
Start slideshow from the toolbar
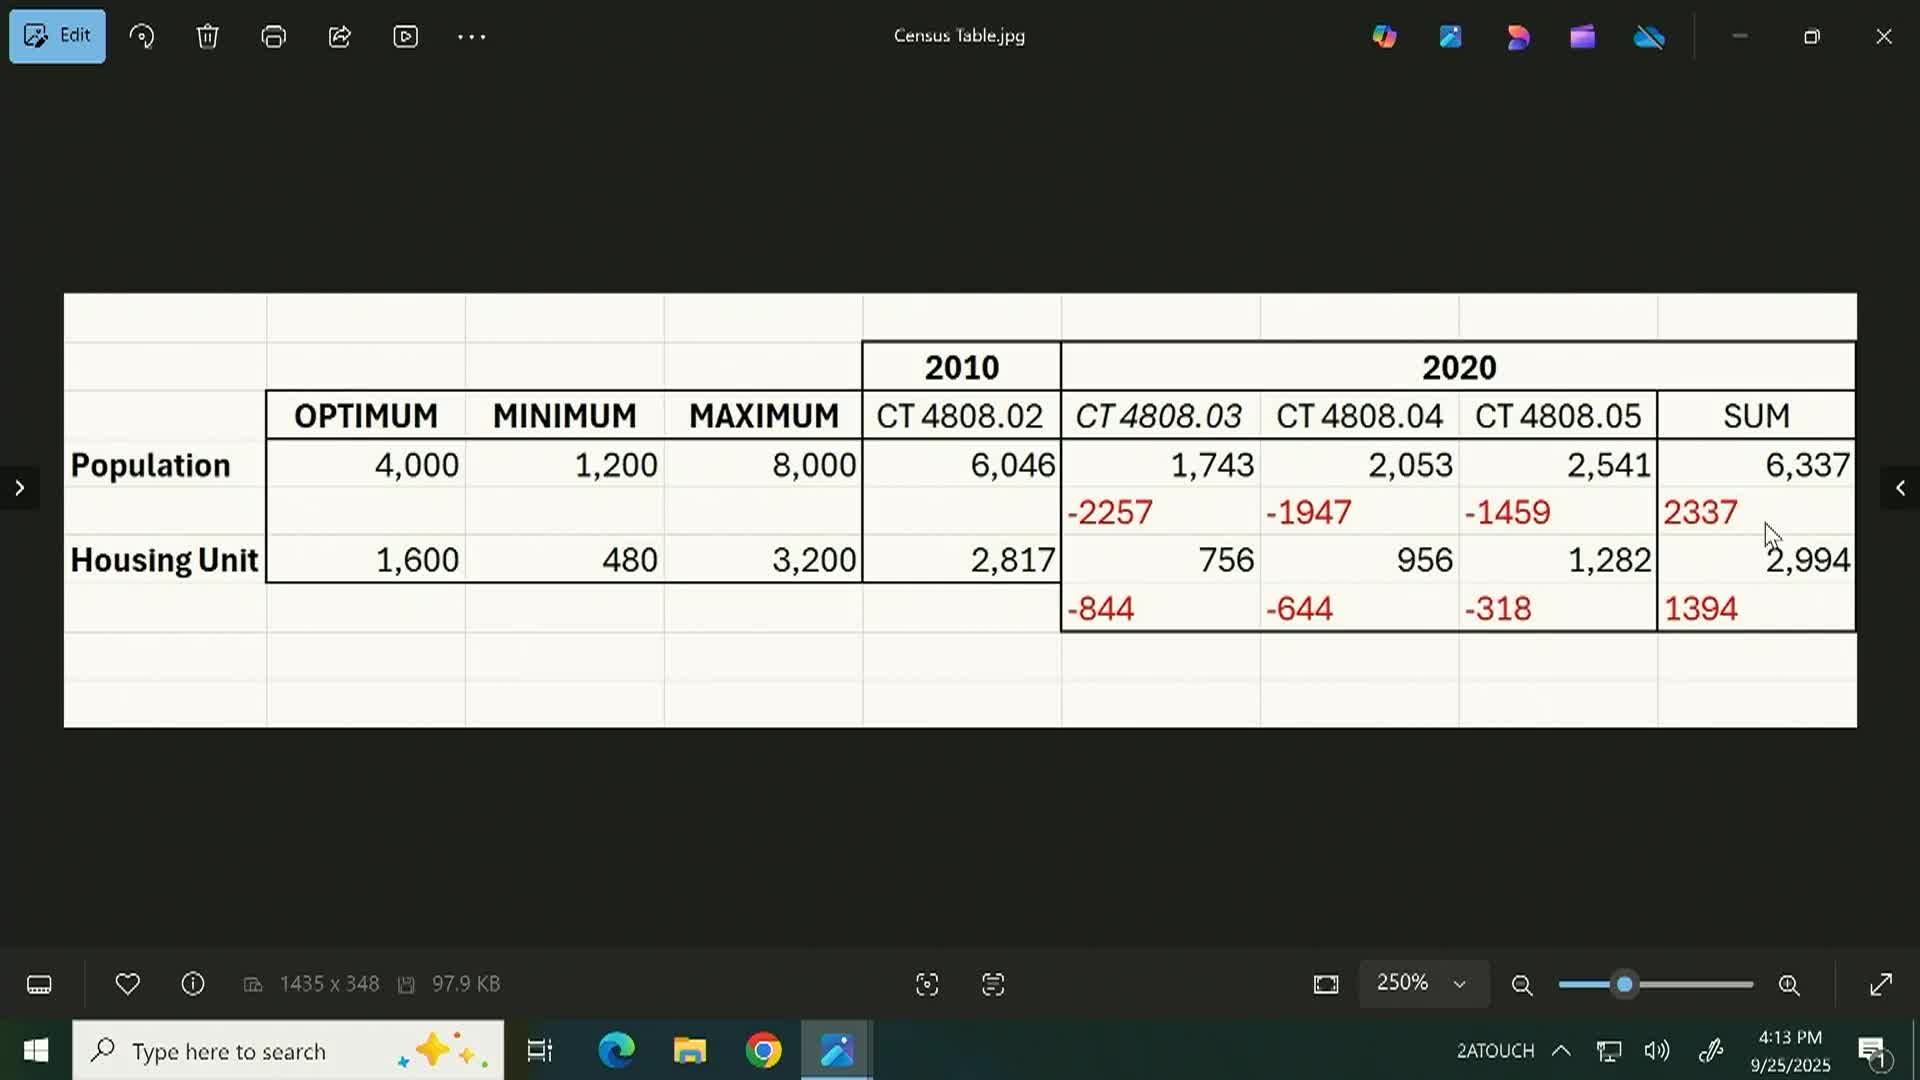tap(405, 37)
